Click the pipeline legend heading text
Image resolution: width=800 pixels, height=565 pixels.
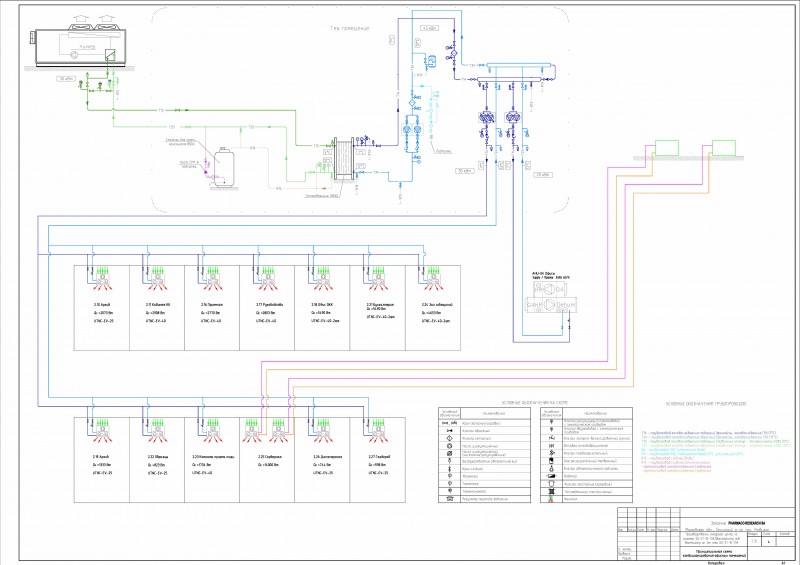(x=706, y=404)
